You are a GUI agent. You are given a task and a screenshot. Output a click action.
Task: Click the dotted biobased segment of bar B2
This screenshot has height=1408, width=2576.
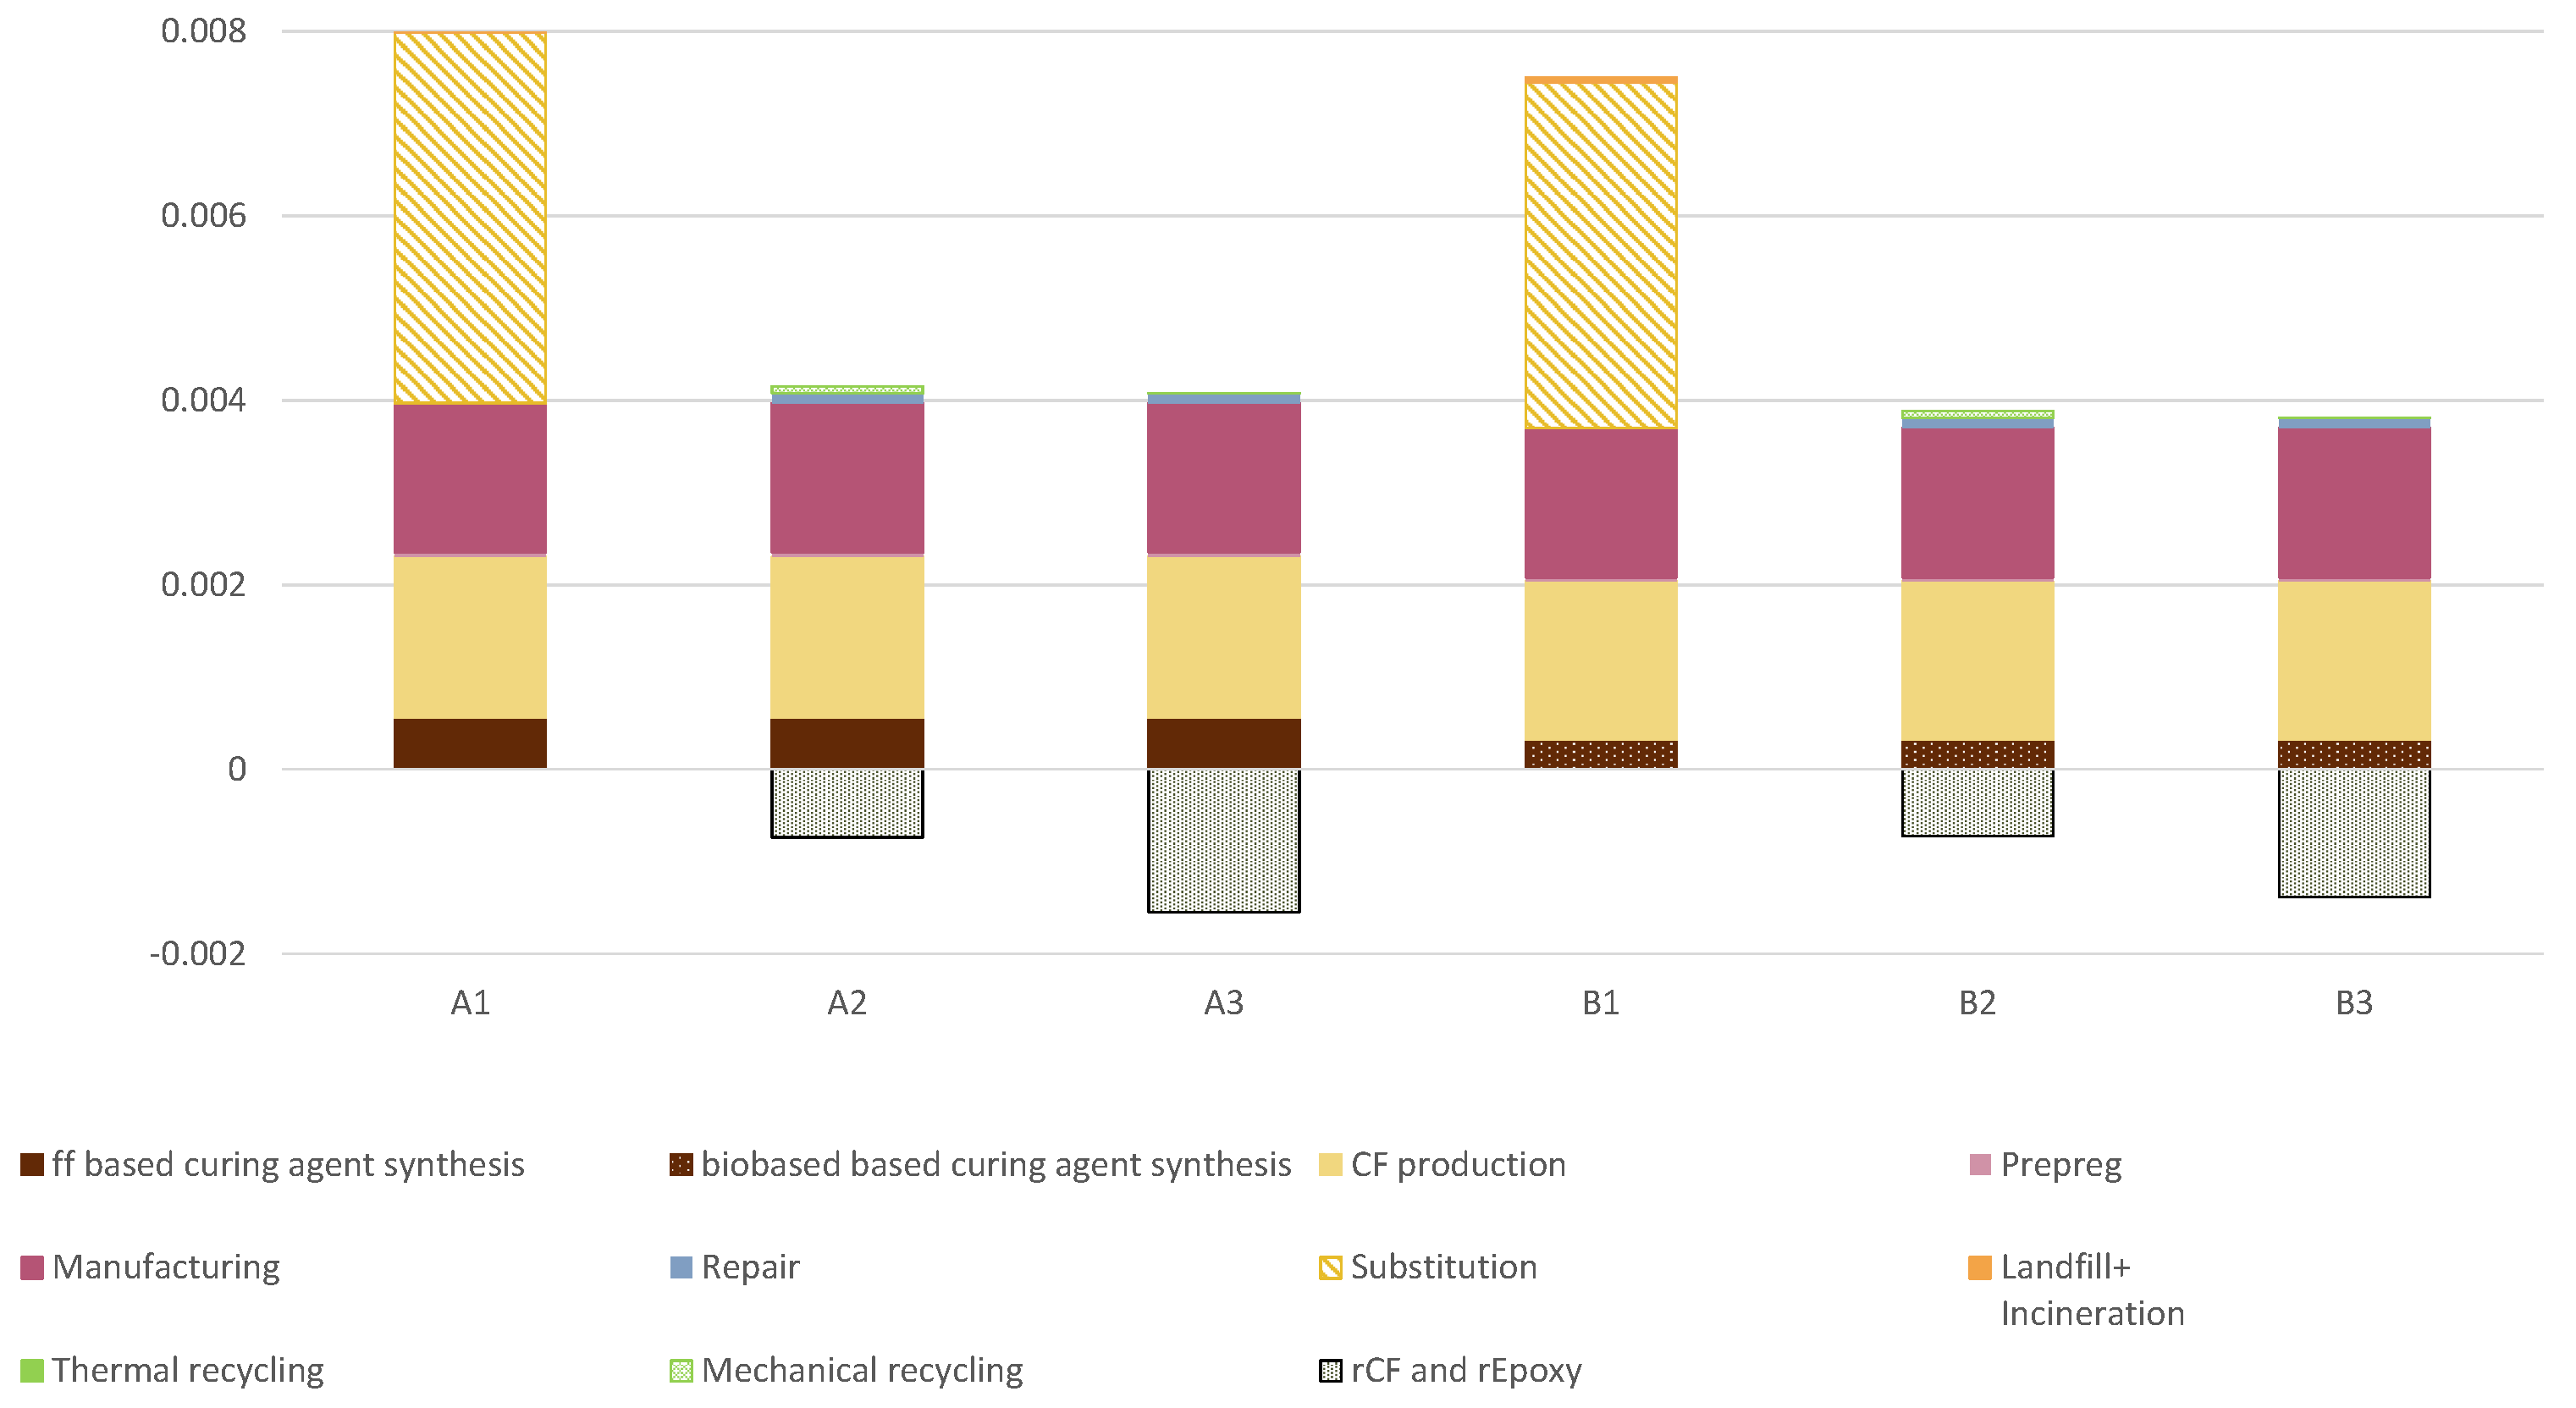[1978, 754]
